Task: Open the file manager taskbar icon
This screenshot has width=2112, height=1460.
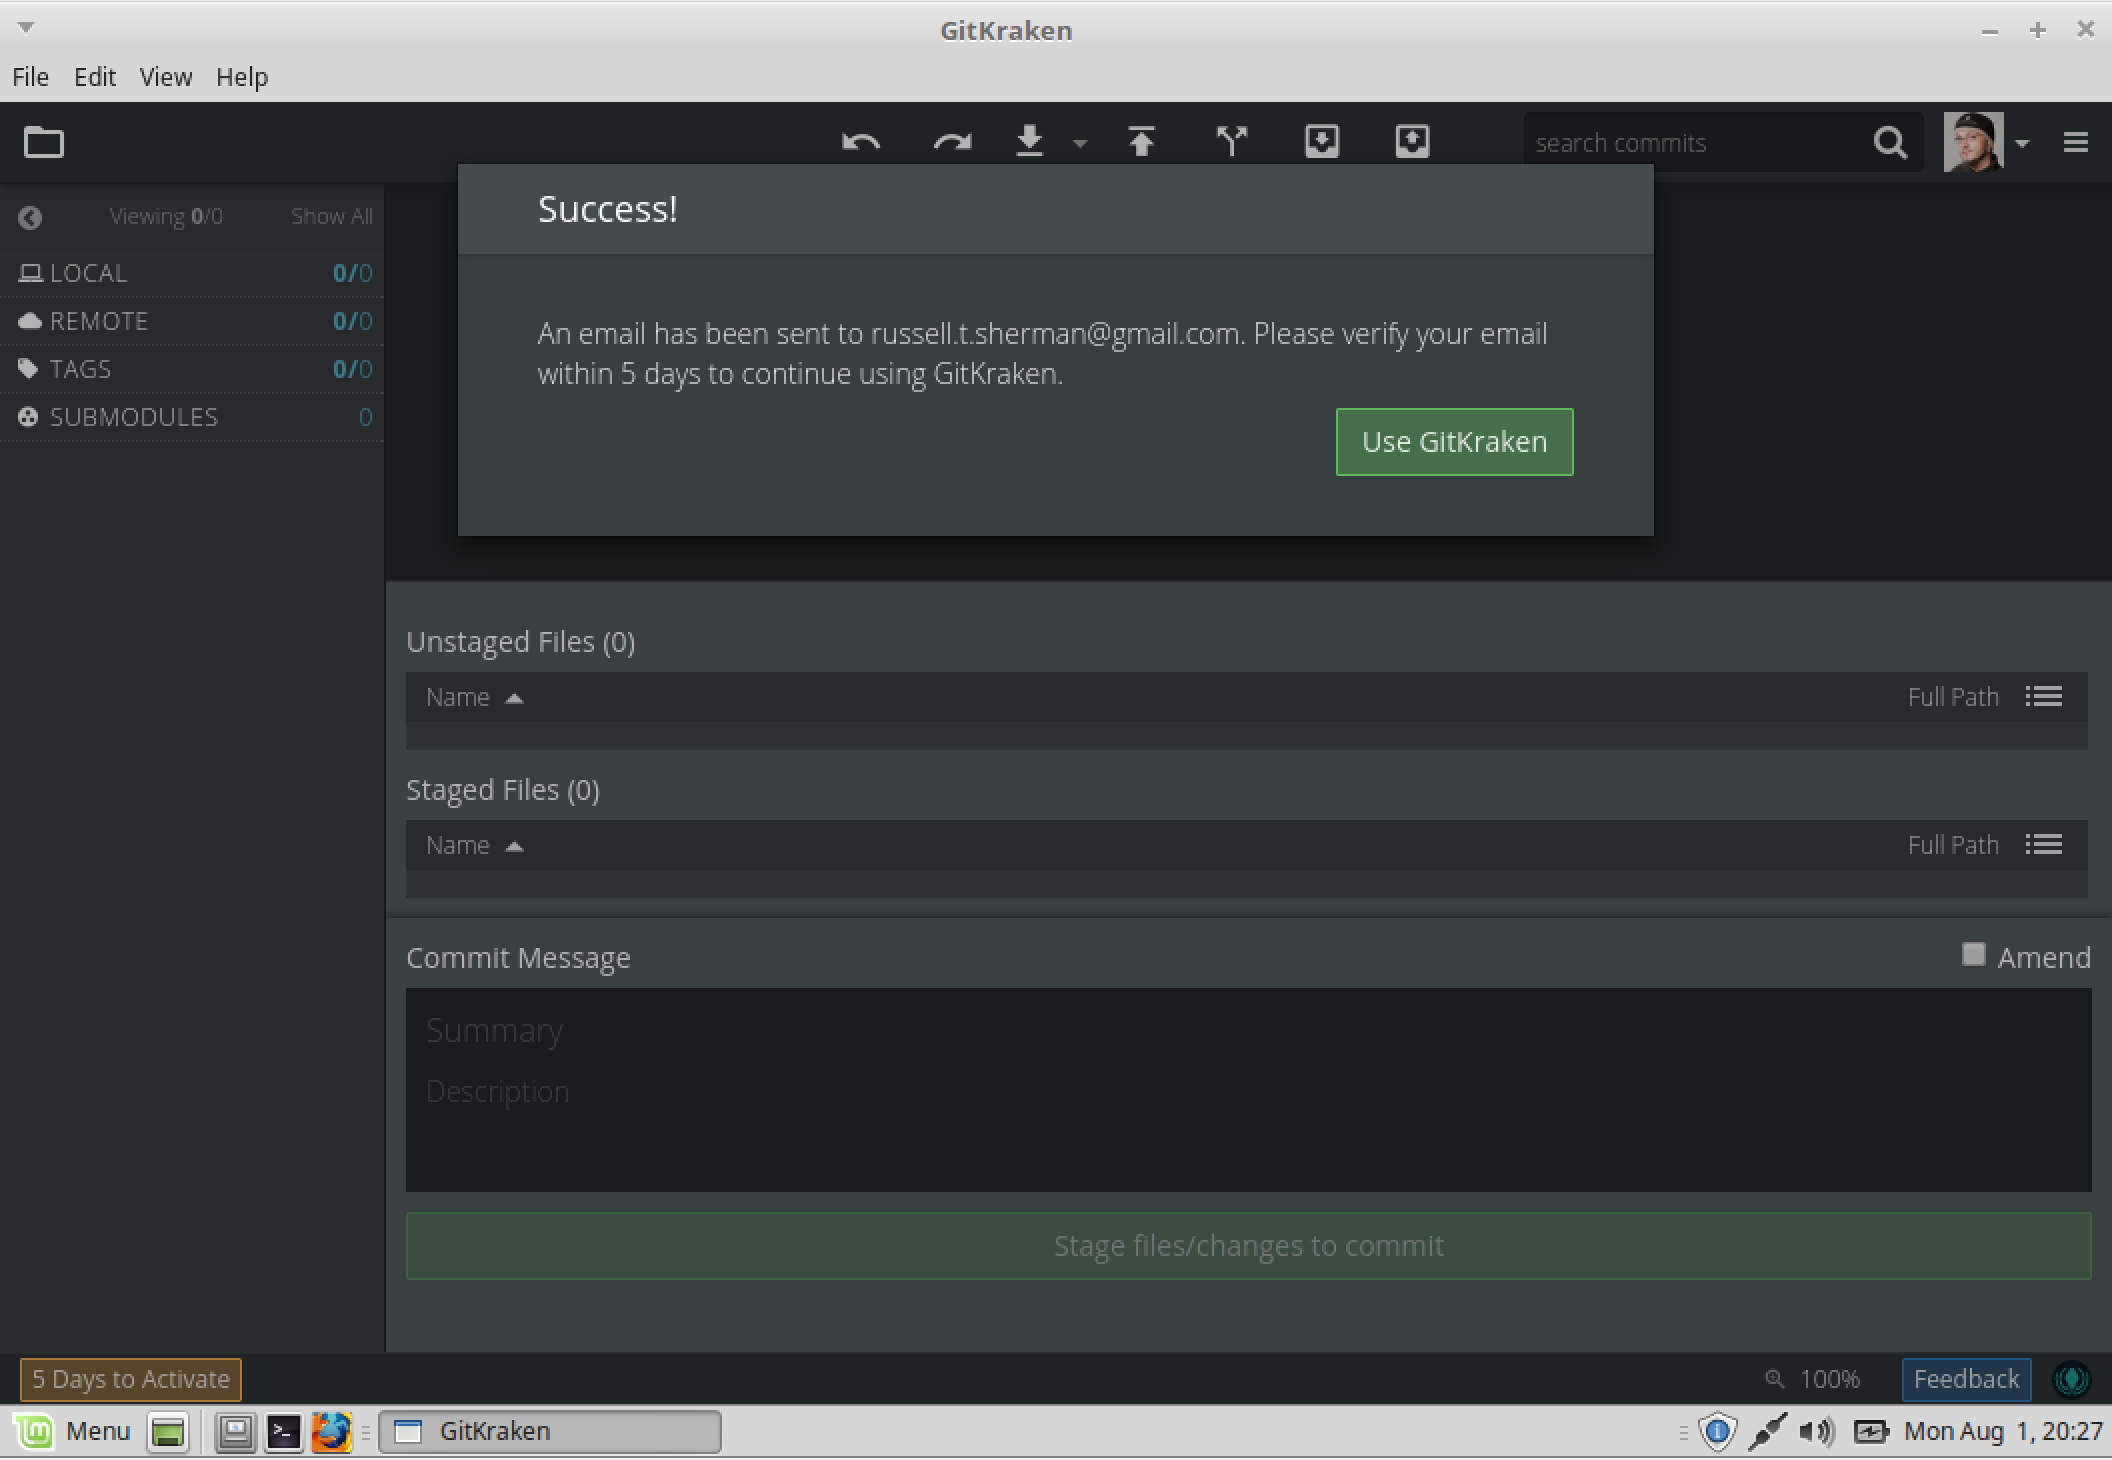Action: (x=236, y=1432)
